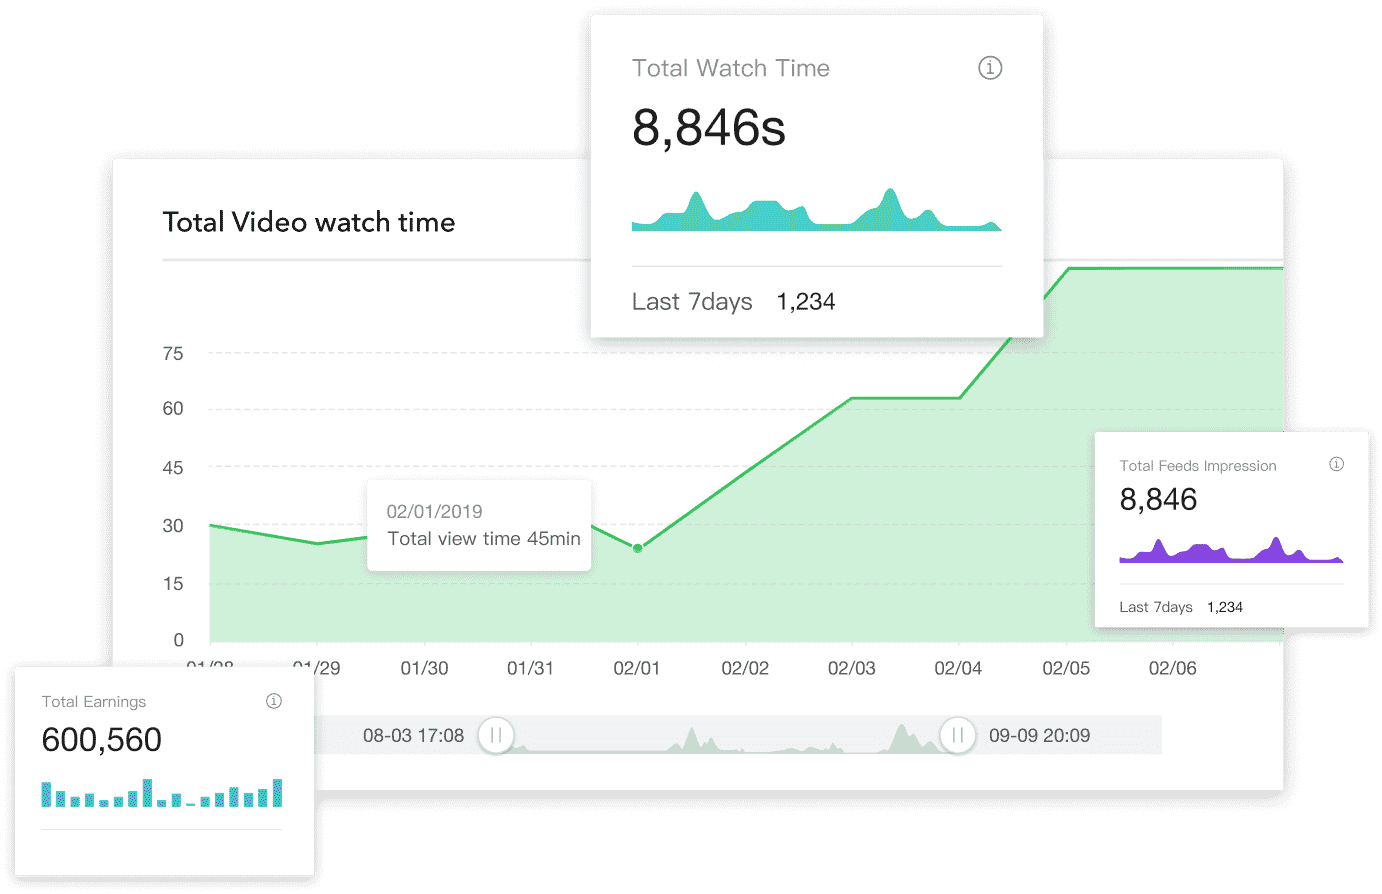Click the x-axis label 02/04

958,668
